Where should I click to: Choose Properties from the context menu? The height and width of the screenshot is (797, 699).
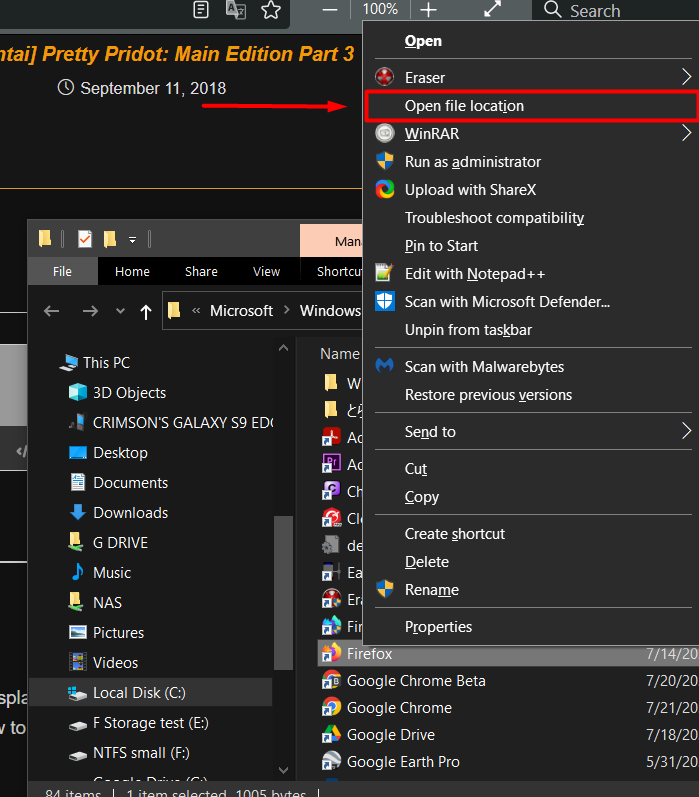[x=438, y=627]
